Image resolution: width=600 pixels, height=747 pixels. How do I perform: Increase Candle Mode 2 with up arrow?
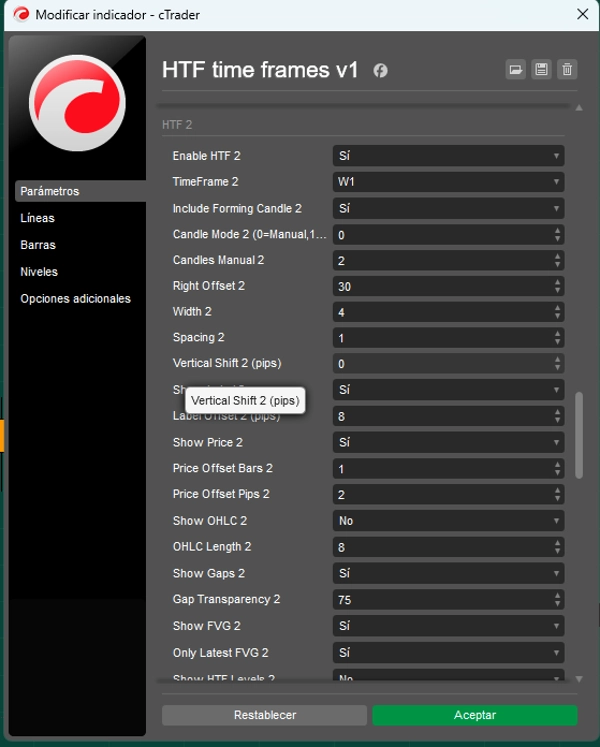pyautogui.click(x=558, y=231)
